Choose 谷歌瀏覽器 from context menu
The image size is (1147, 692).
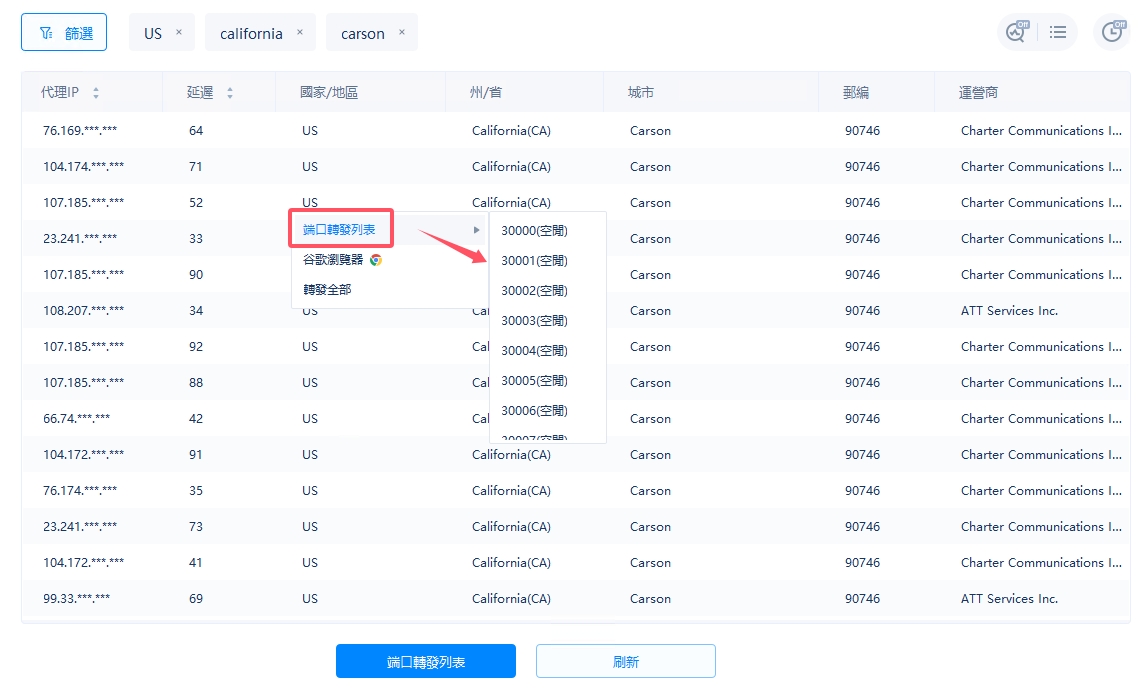pyautogui.click(x=333, y=260)
